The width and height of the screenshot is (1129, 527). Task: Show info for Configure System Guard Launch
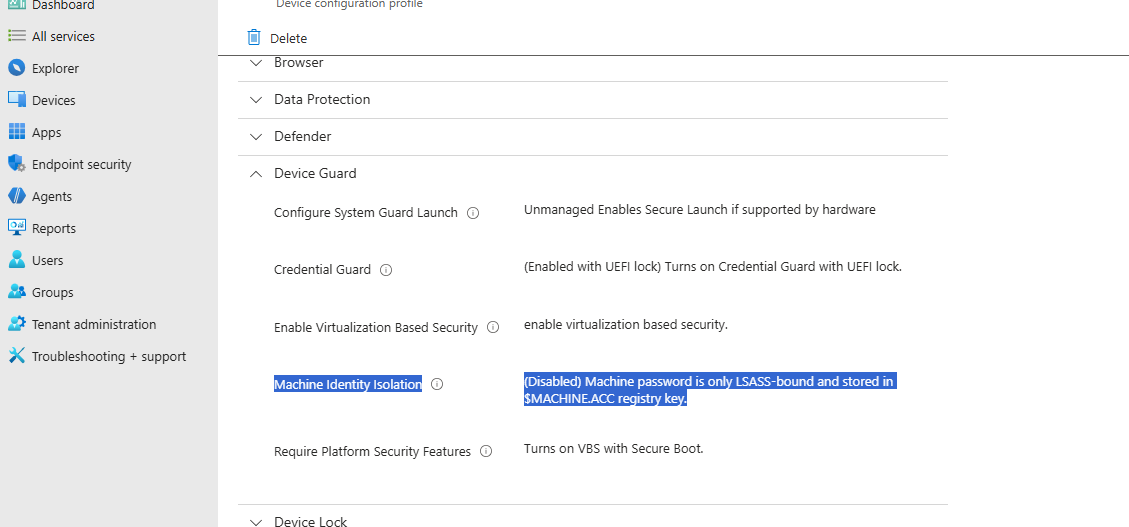pos(473,213)
